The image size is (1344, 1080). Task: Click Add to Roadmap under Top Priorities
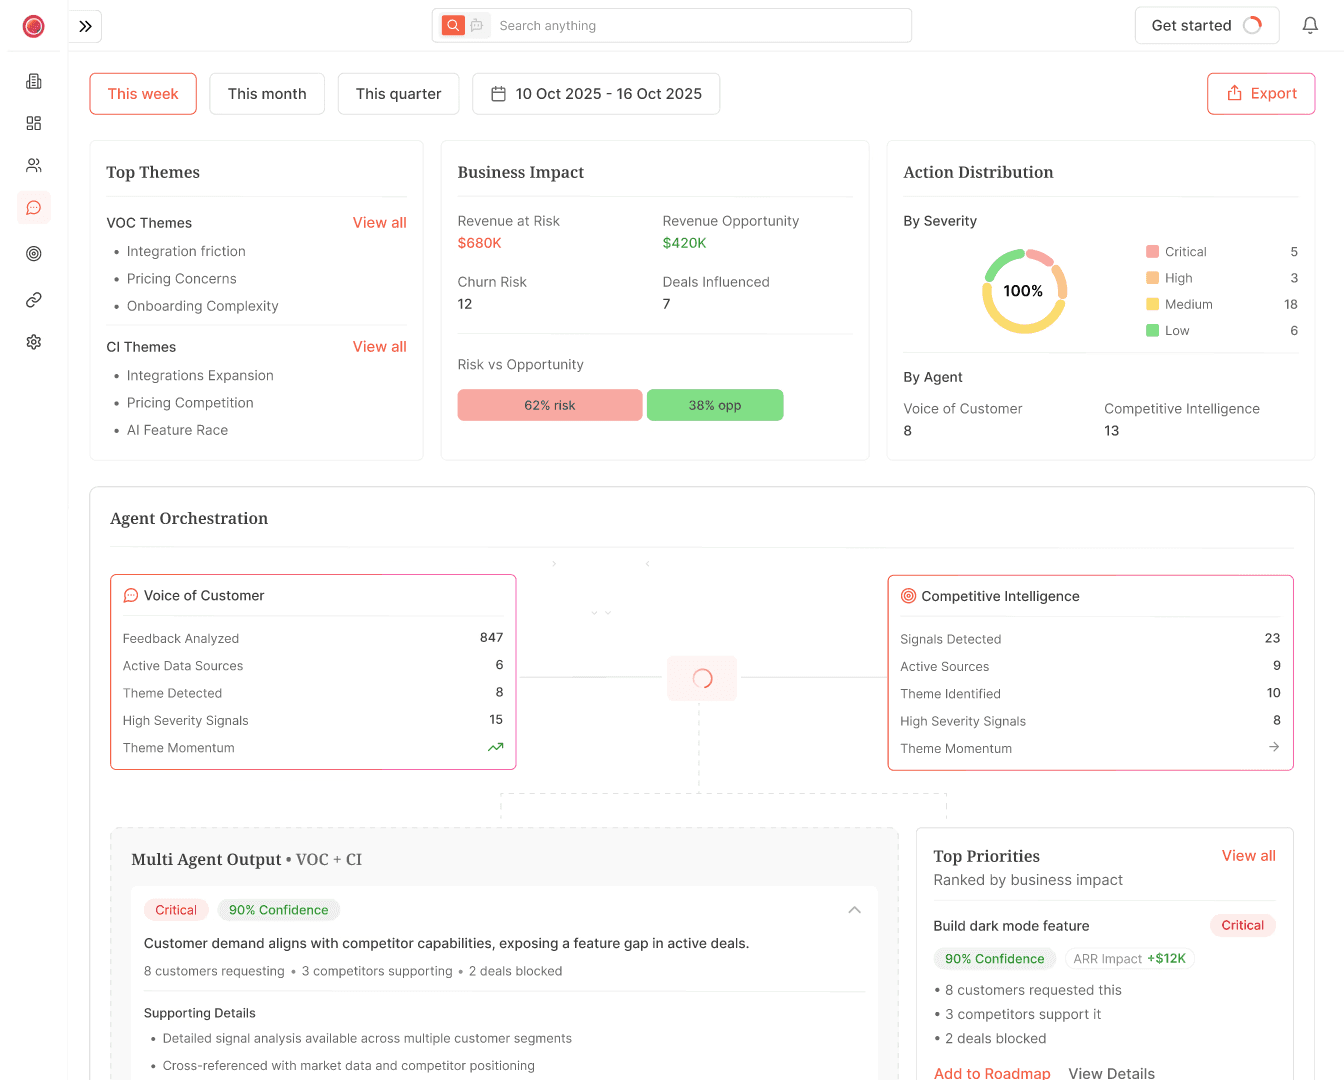point(992,1072)
